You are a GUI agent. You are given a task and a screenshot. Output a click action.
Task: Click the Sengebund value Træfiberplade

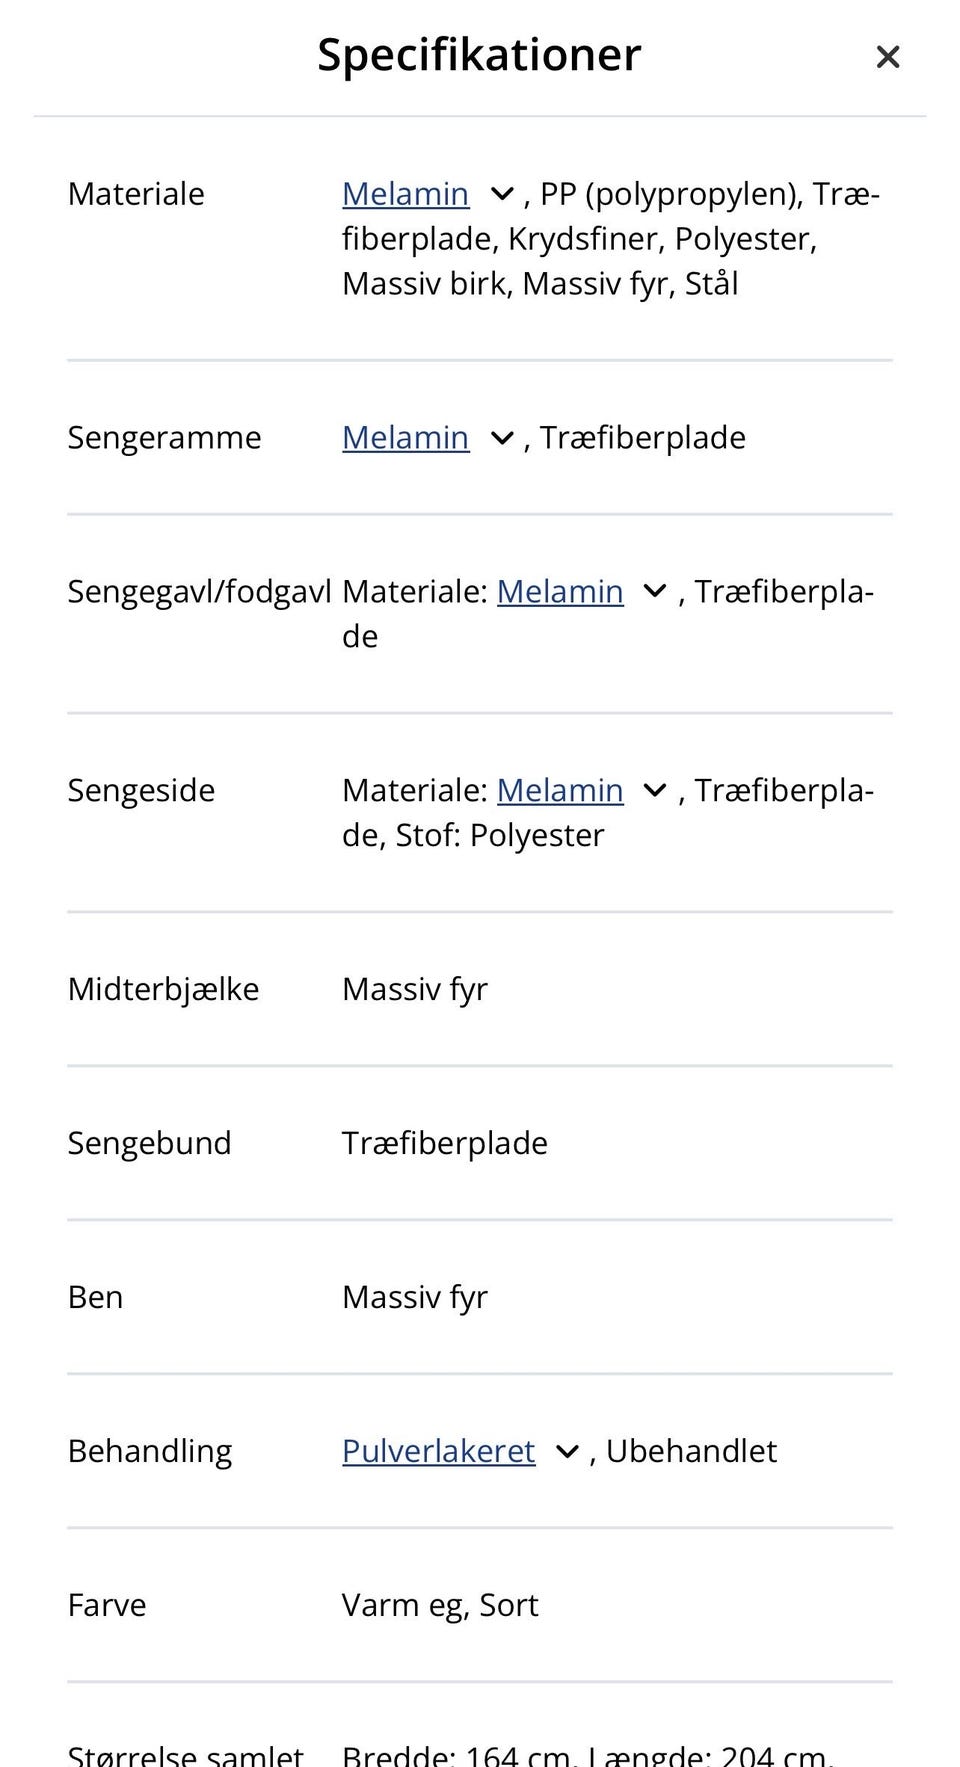coord(445,1142)
